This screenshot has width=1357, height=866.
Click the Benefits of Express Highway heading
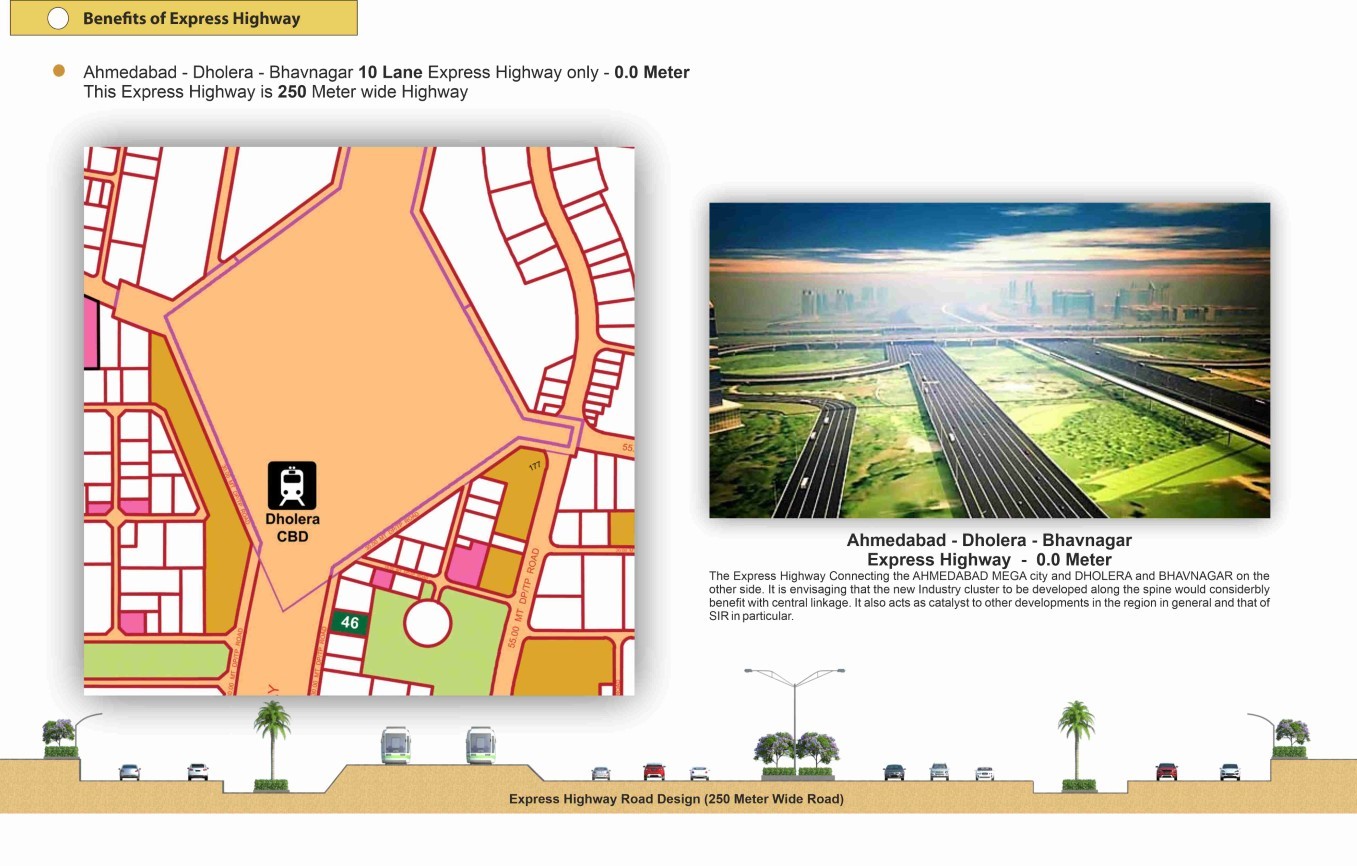pyautogui.click(x=191, y=18)
